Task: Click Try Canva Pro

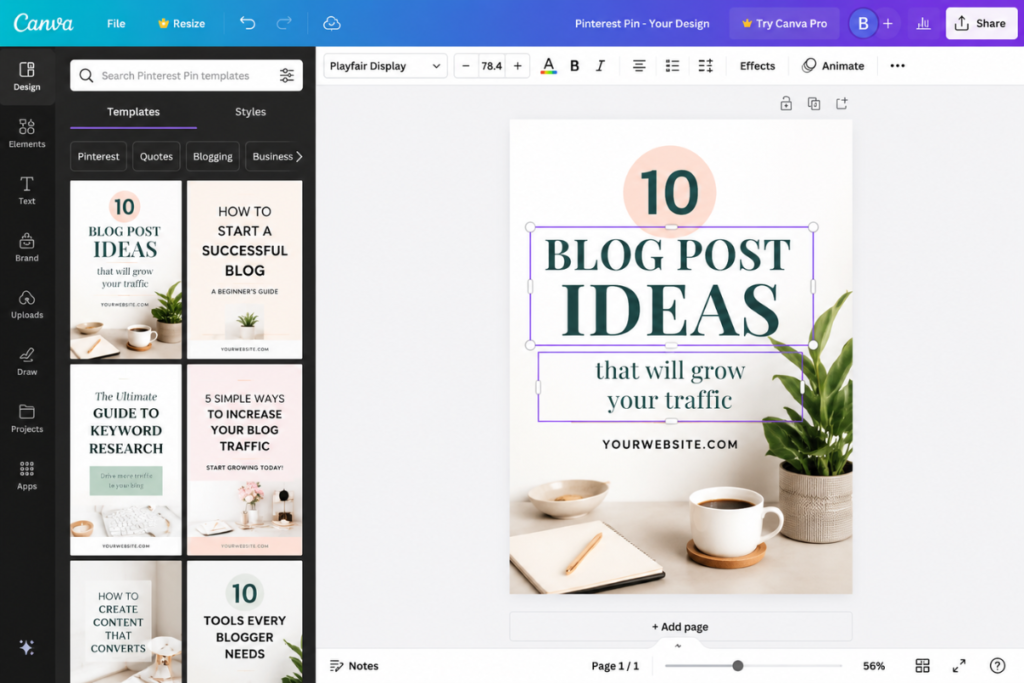Action: 784,24
